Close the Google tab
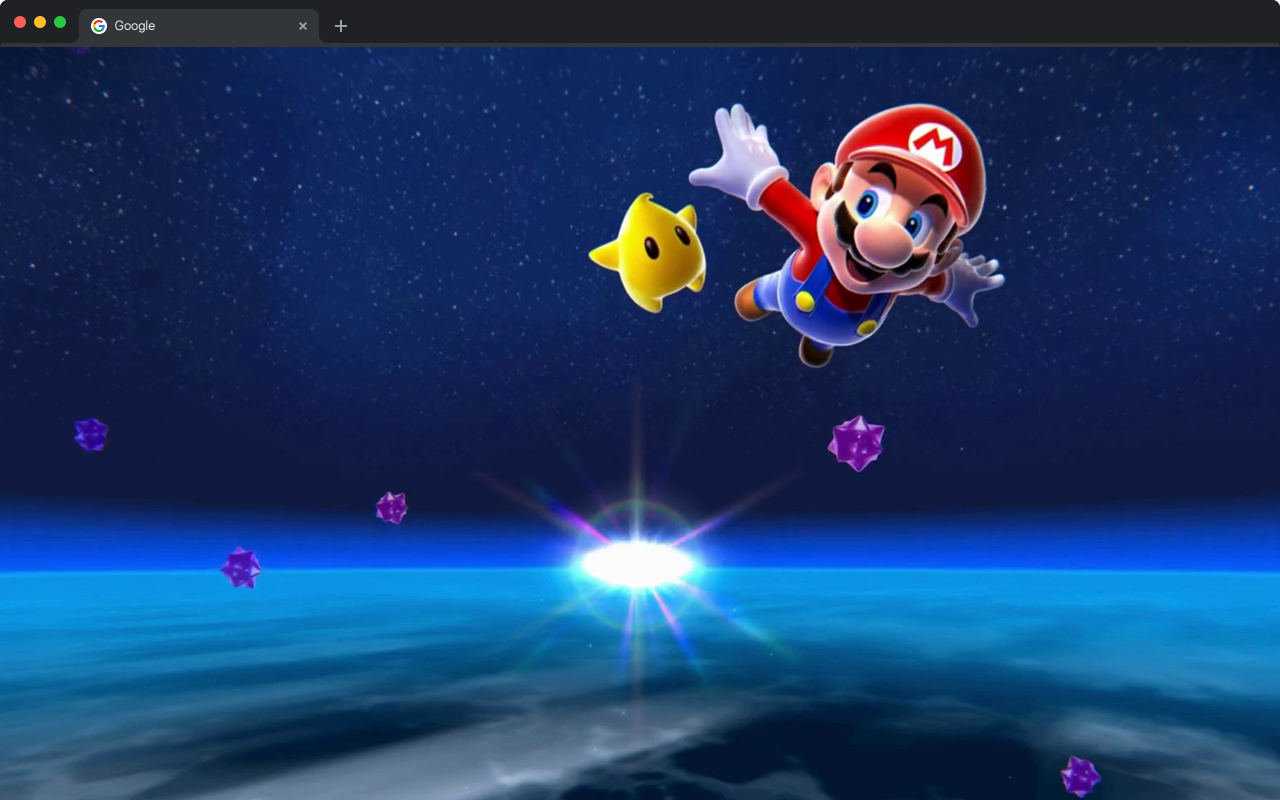 (x=303, y=26)
